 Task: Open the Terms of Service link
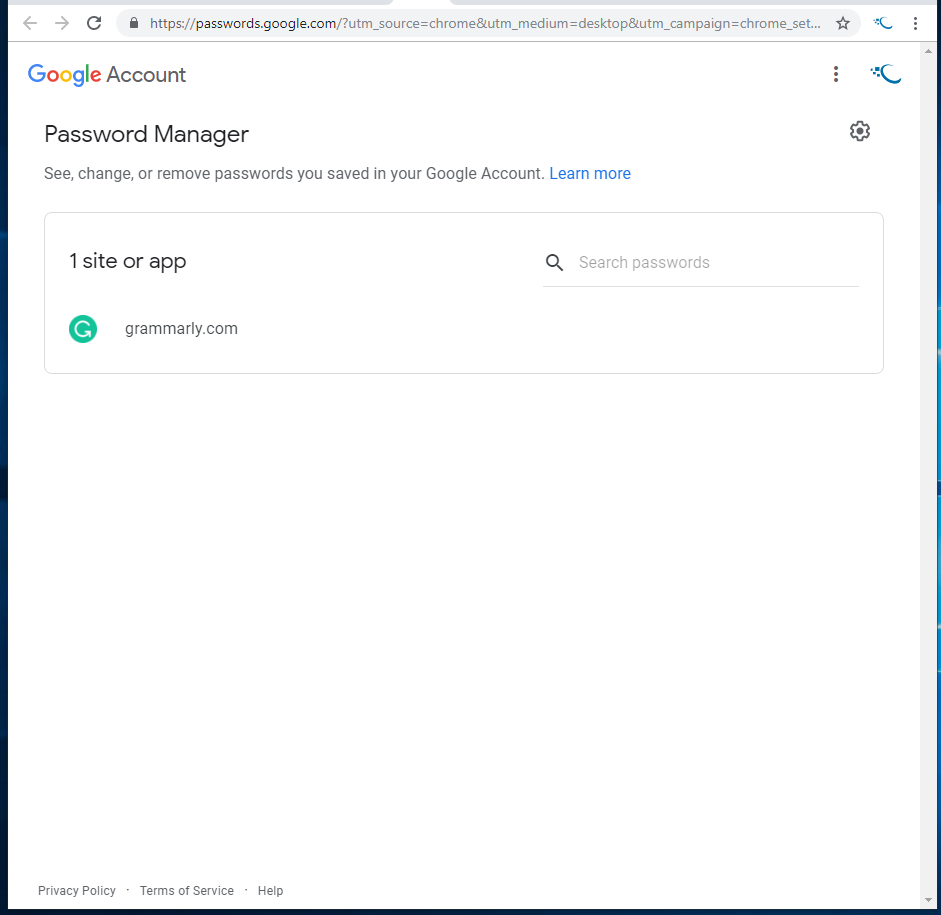pyautogui.click(x=187, y=891)
